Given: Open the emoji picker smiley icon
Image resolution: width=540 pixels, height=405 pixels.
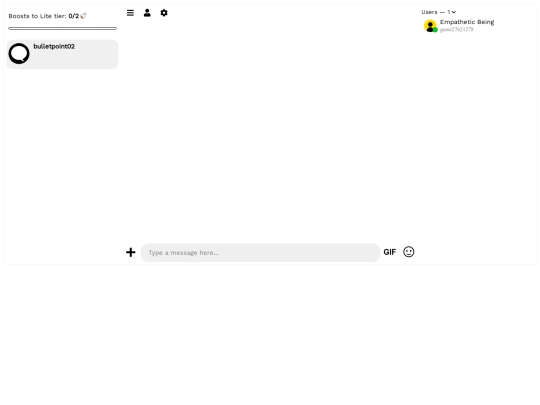Looking at the screenshot, I should click(x=409, y=252).
